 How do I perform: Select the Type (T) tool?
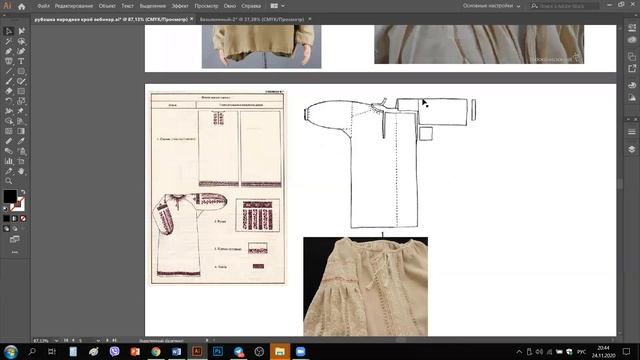pos(21,61)
